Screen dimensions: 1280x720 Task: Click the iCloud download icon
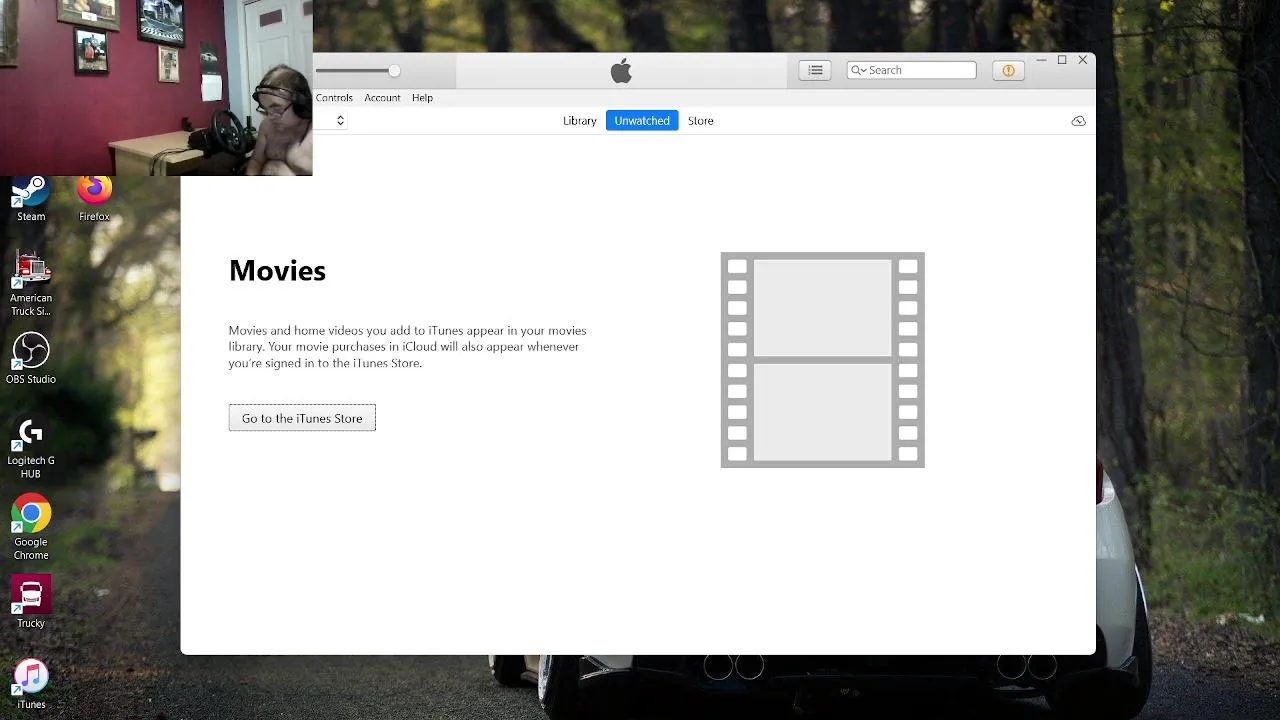click(x=1078, y=121)
